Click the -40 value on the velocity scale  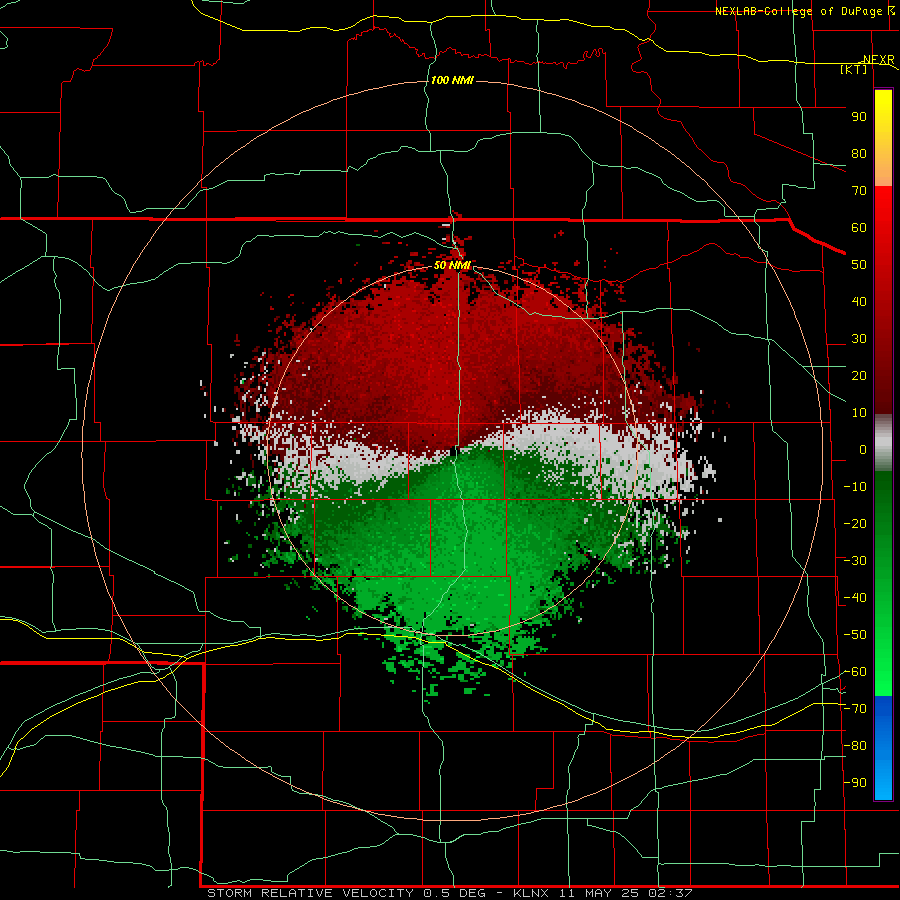855,598
